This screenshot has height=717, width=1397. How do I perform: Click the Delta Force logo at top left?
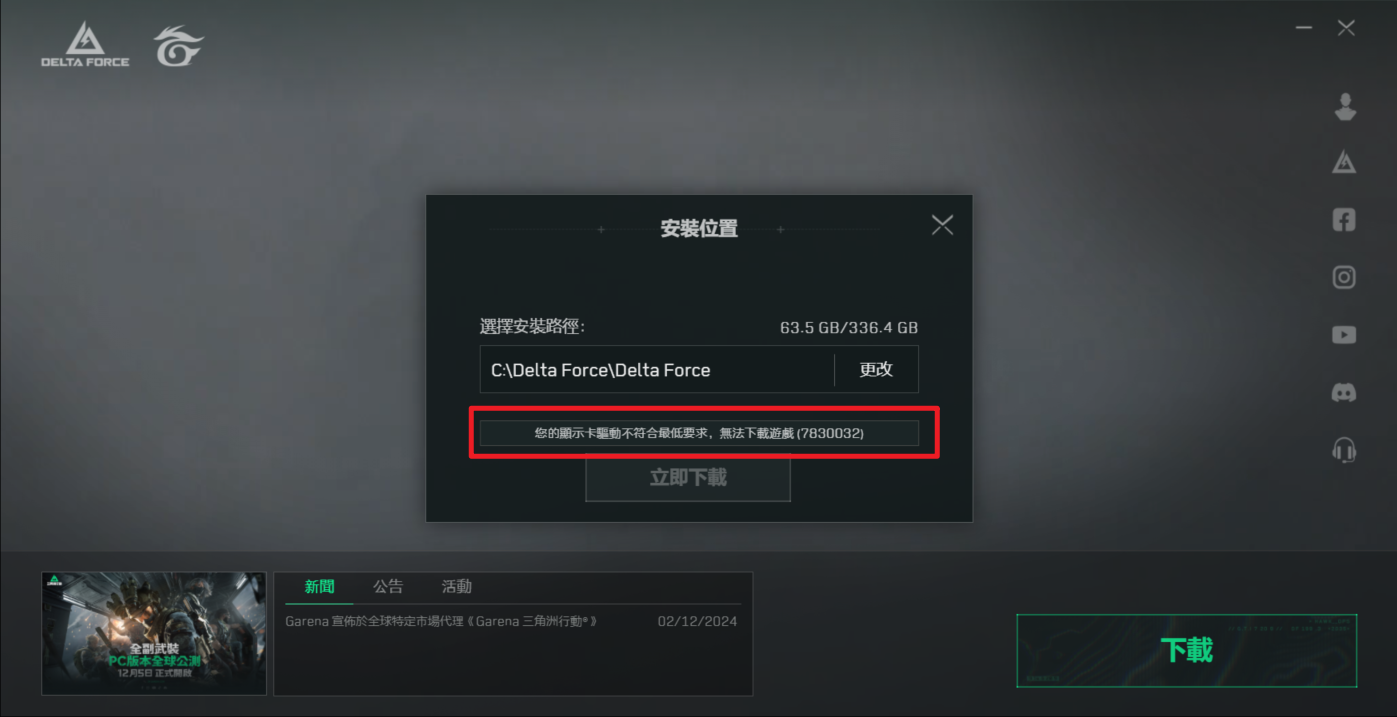pyautogui.click(x=85, y=44)
